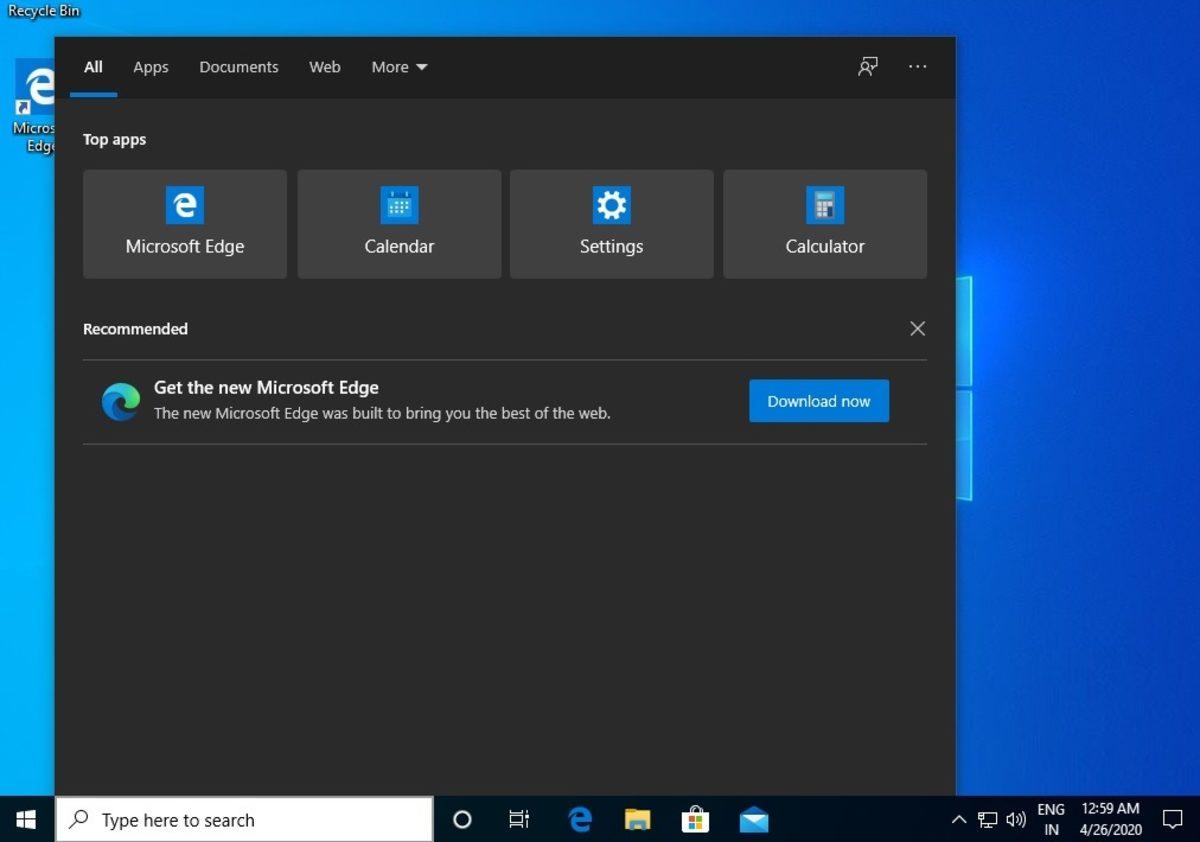Click Download now for the new Microsoft Edge
1200x842 pixels.
pos(818,400)
